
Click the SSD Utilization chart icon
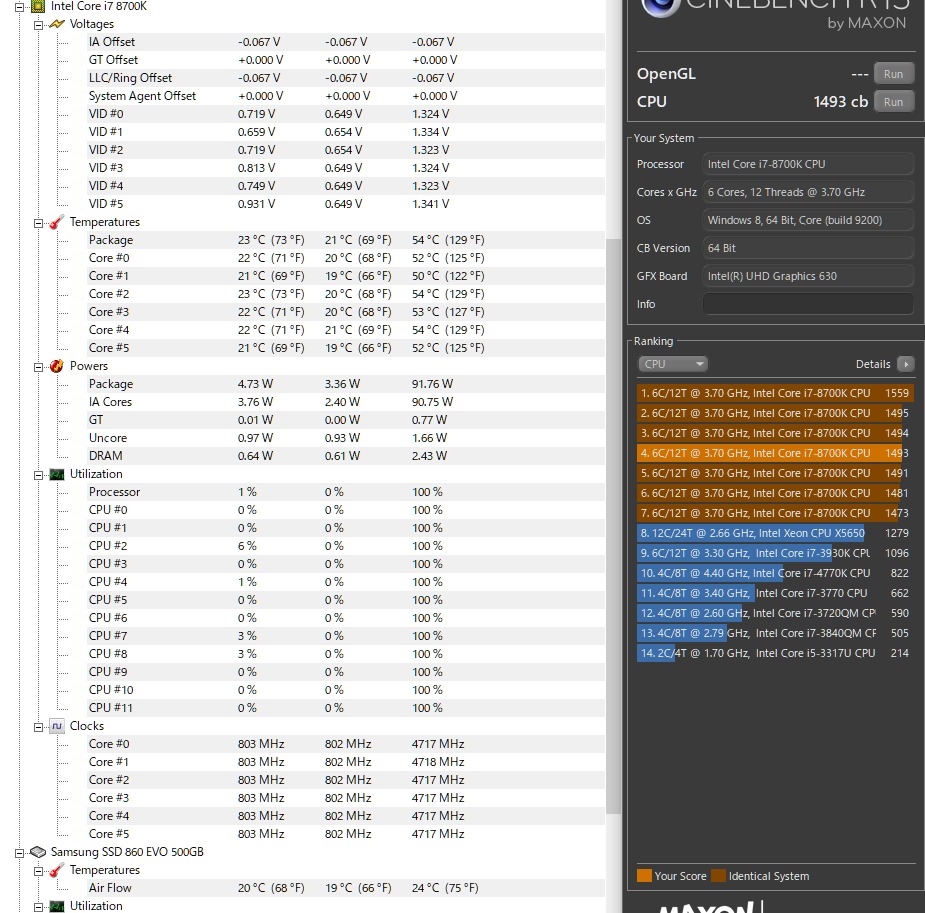click(x=57, y=907)
